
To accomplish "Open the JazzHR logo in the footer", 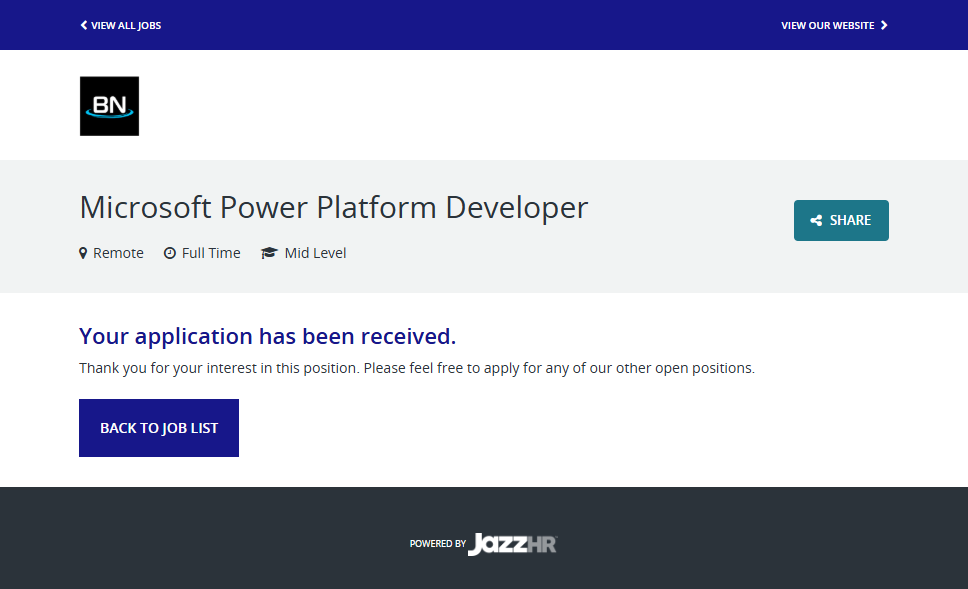I will coord(512,544).
